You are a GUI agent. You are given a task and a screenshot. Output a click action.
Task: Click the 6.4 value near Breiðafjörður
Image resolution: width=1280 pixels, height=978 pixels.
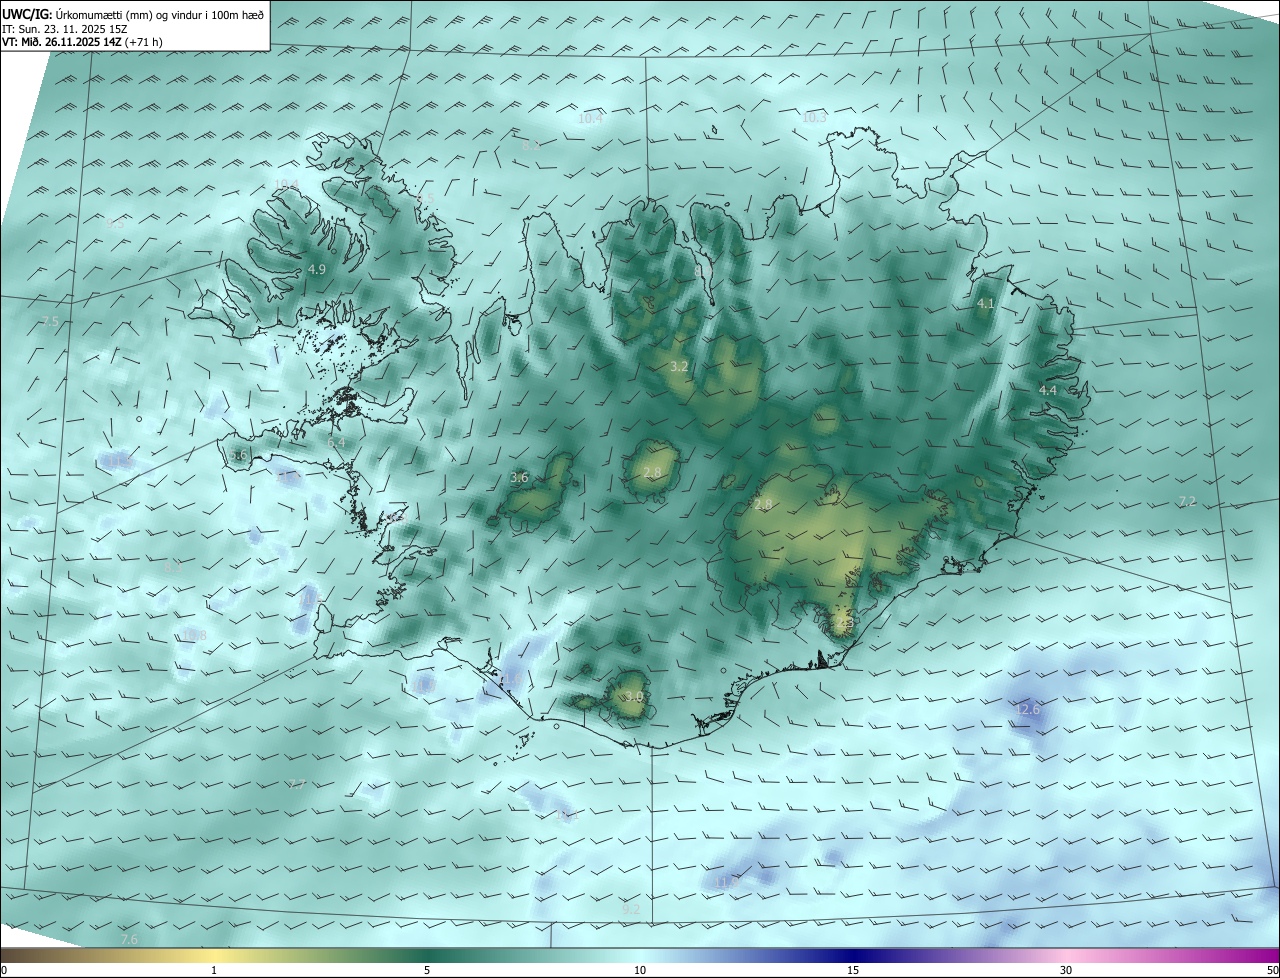pyautogui.click(x=336, y=442)
